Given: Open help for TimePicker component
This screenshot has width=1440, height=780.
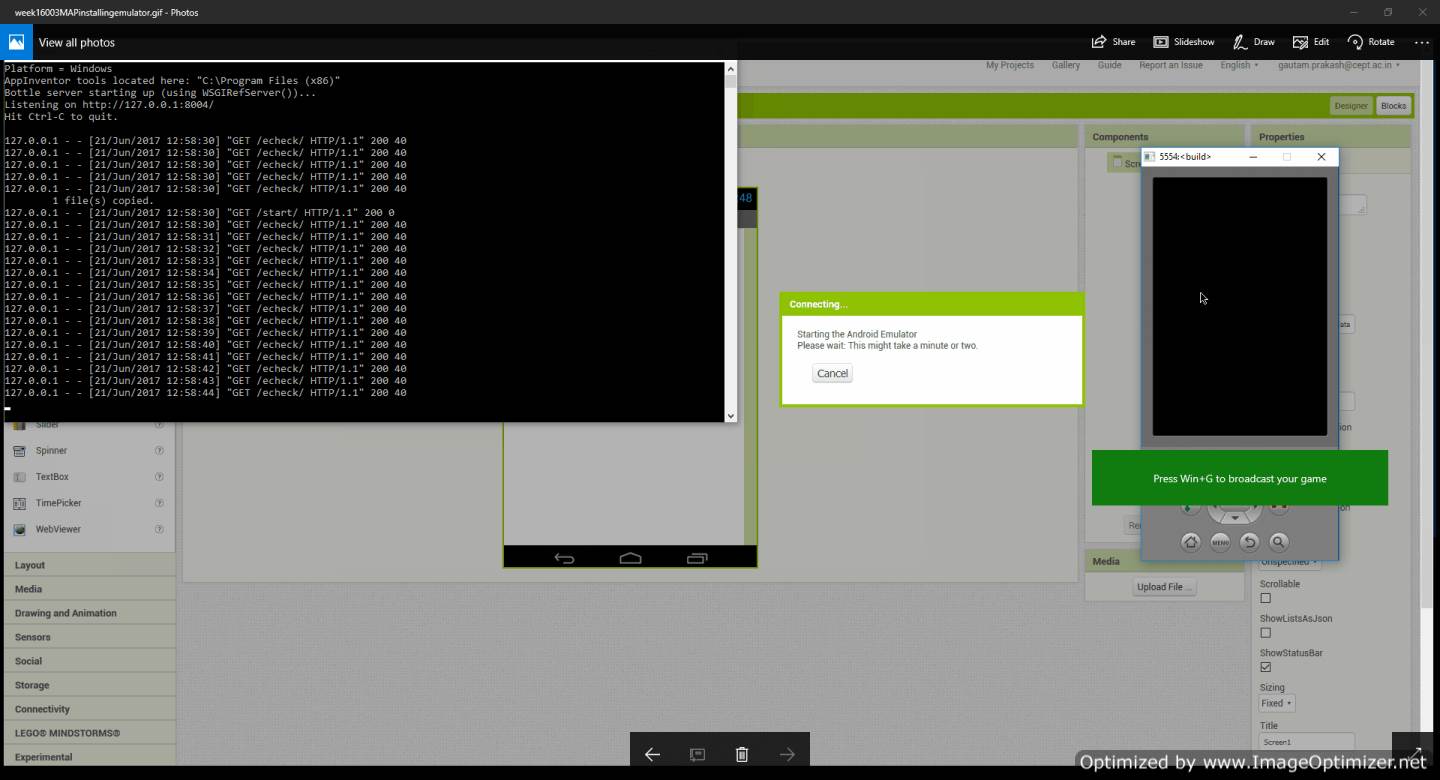Looking at the screenshot, I should [x=159, y=503].
